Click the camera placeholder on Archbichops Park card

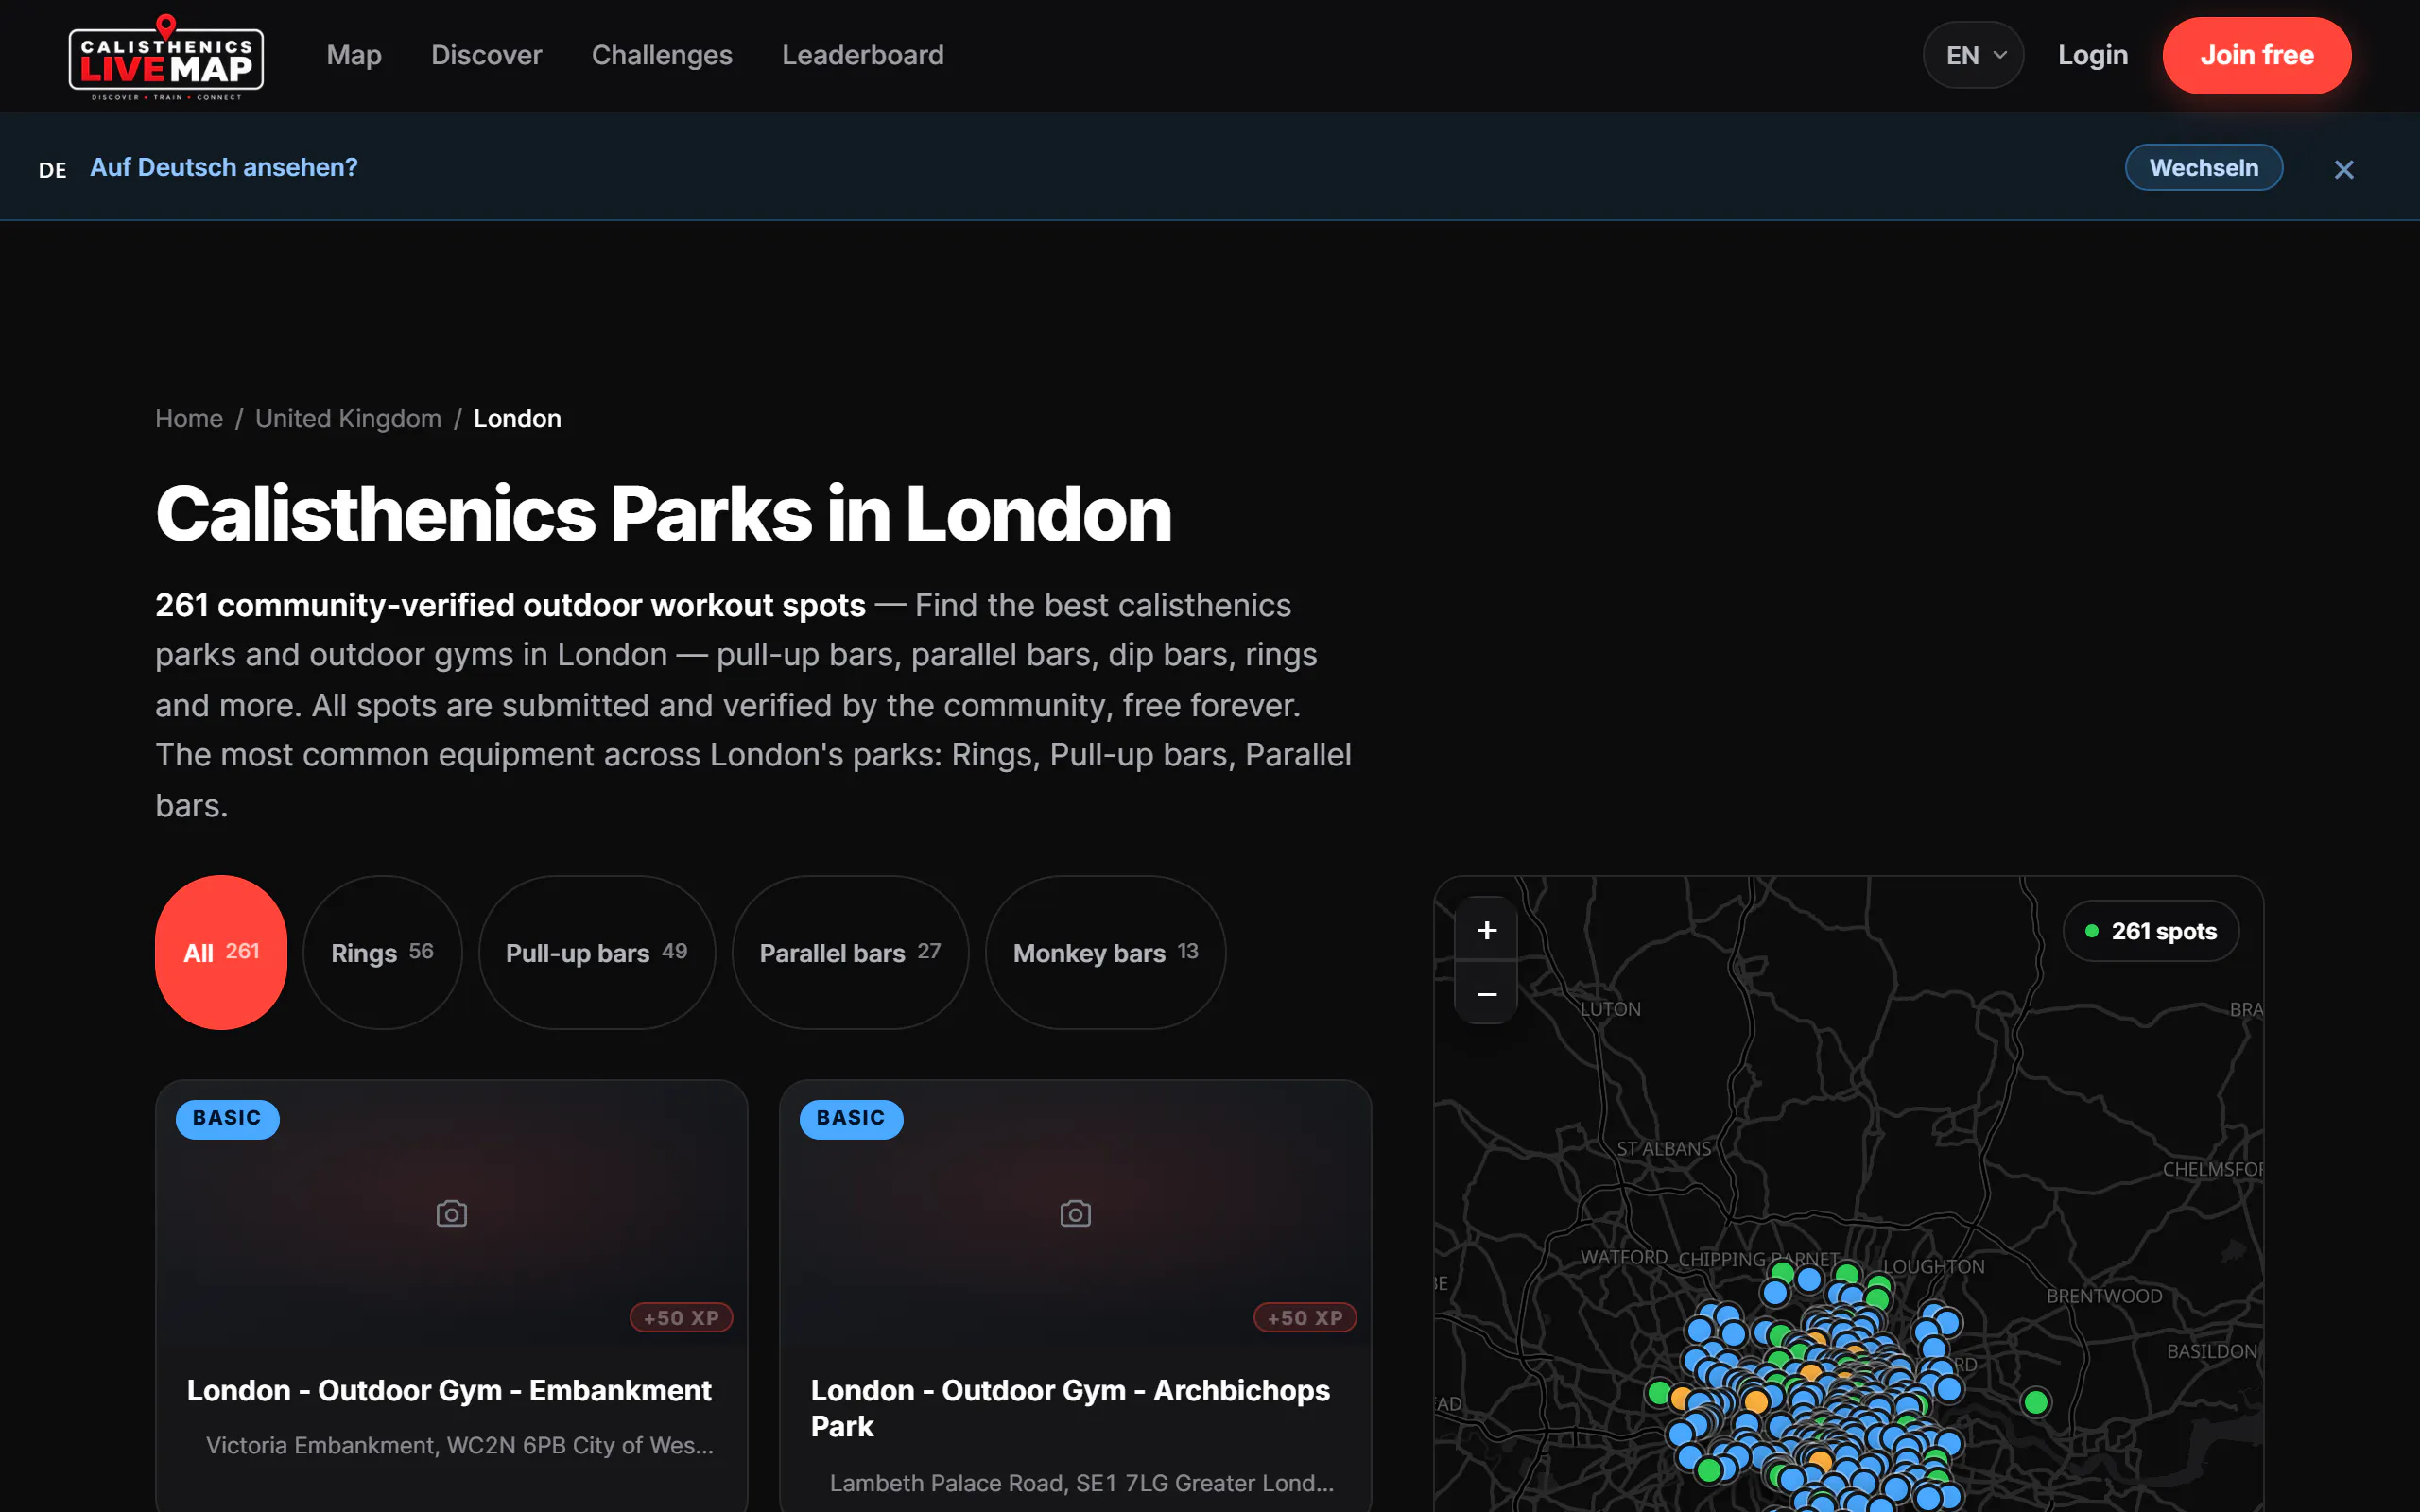tap(1075, 1214)
